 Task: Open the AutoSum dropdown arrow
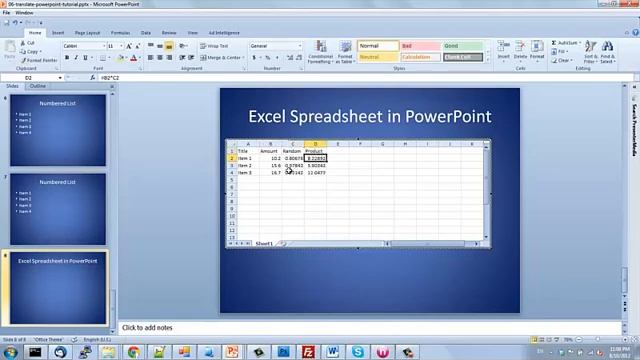[x=580, y=43]
